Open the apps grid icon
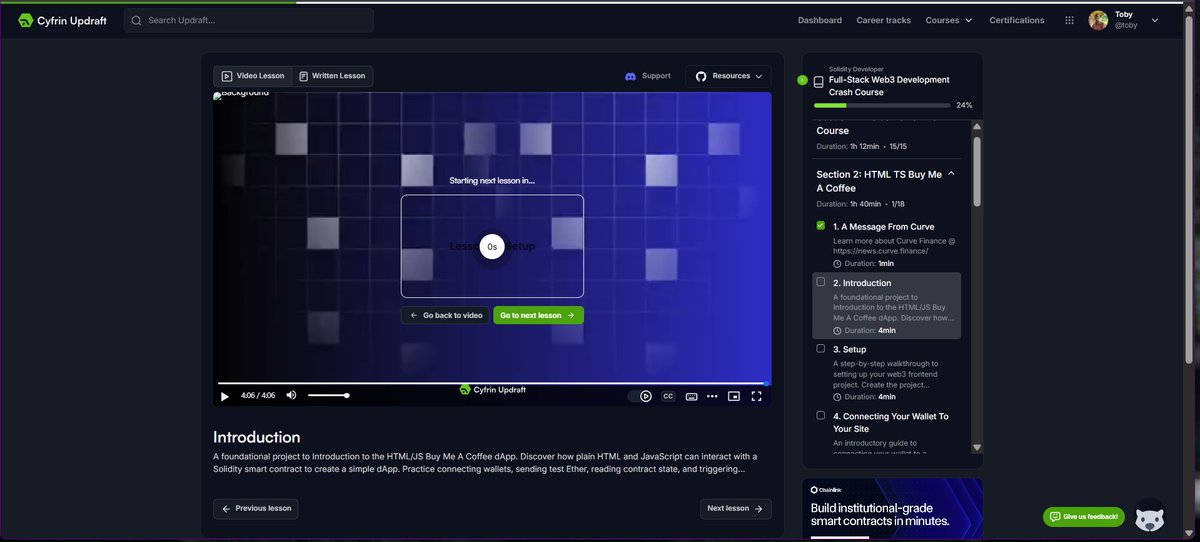This screenshot has height=542, width=1200. click(x=1070, y=20)
